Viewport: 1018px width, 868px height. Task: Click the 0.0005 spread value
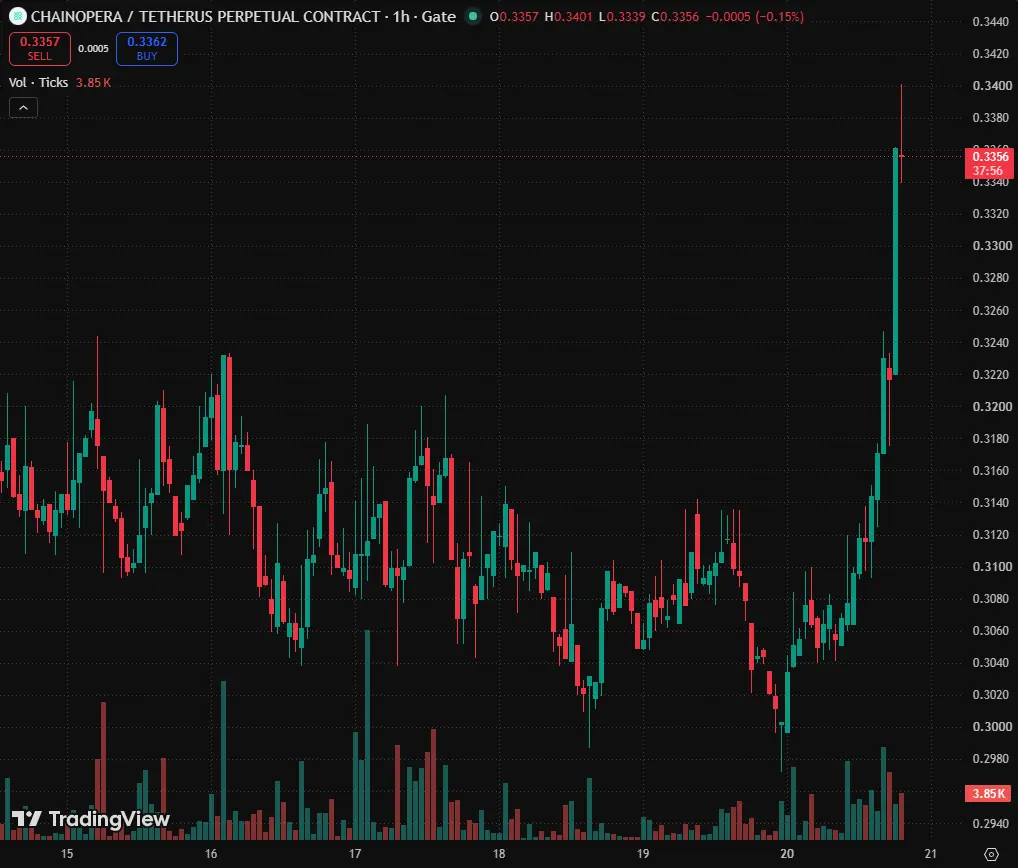93,49
